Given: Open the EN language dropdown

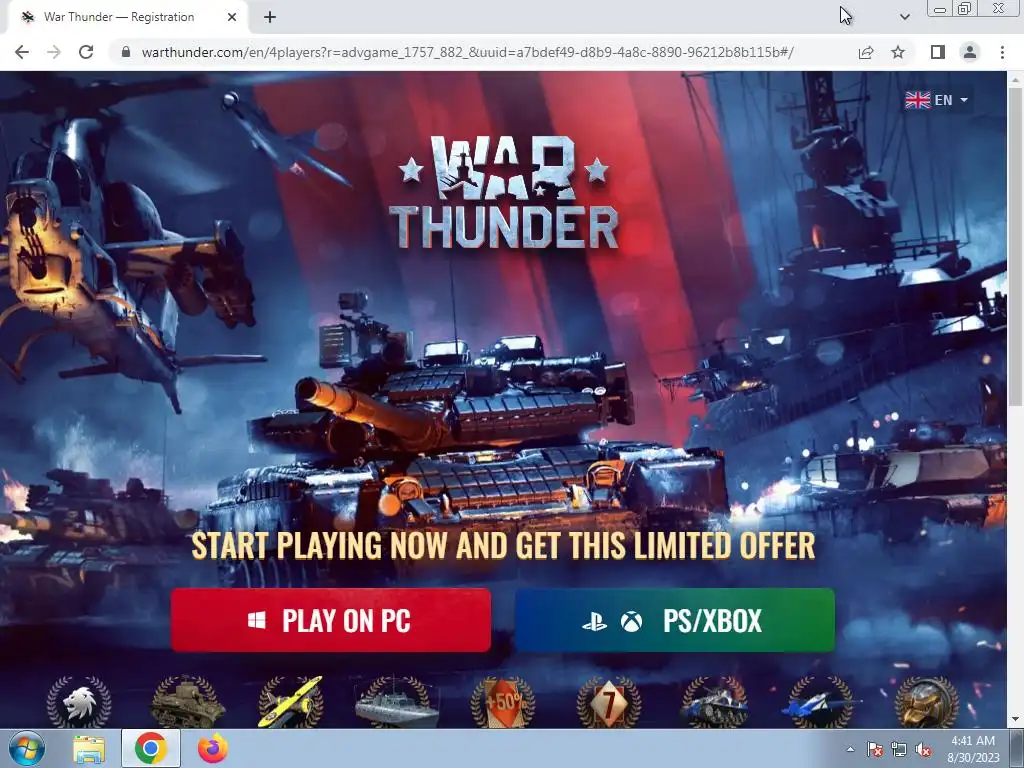Looking at the screenshot, I should (x=936, y=100).
